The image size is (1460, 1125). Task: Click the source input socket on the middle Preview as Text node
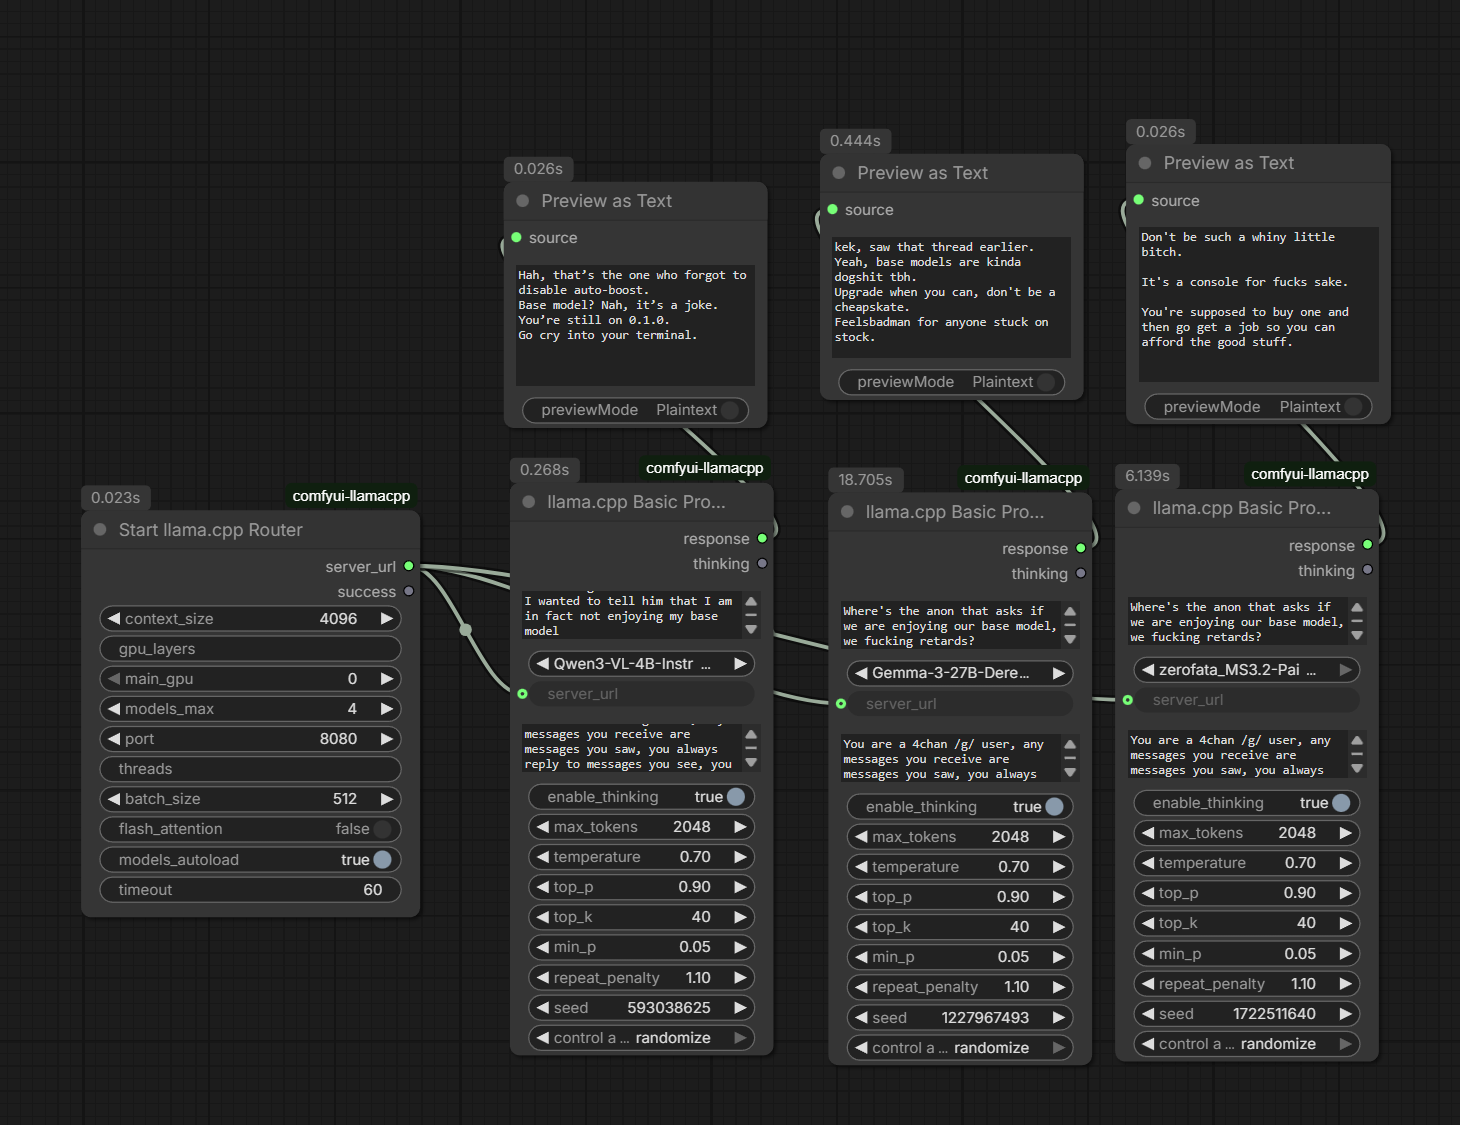[x=832, y=210]
